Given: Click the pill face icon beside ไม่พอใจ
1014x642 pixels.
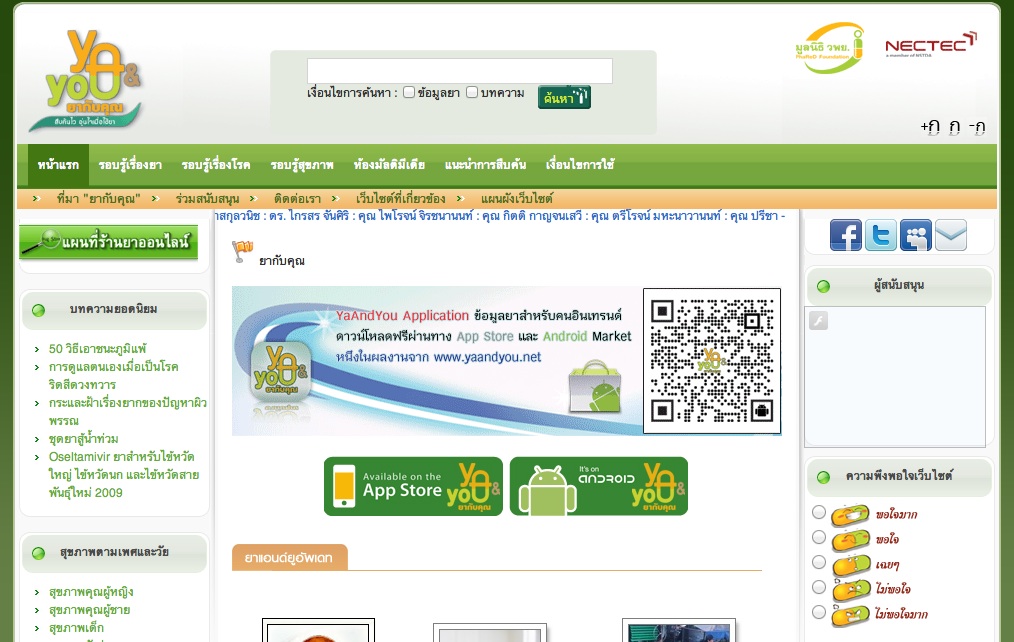Looking at the screenshot, I should 851,589.
